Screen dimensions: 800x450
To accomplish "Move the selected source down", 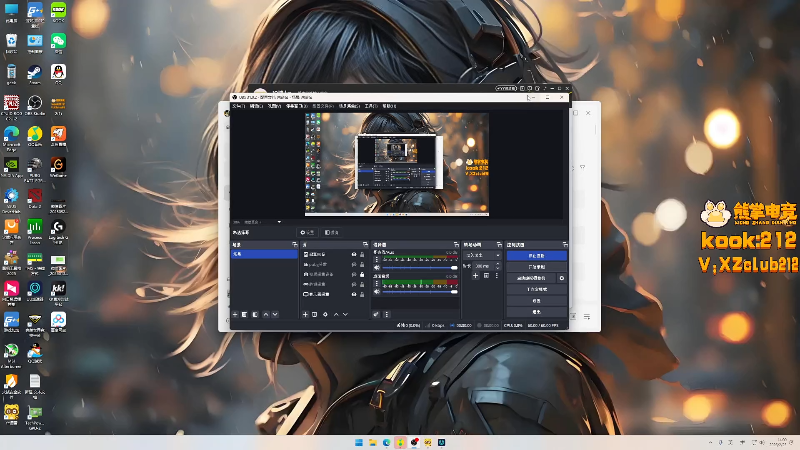I will (x=345, y=314).
